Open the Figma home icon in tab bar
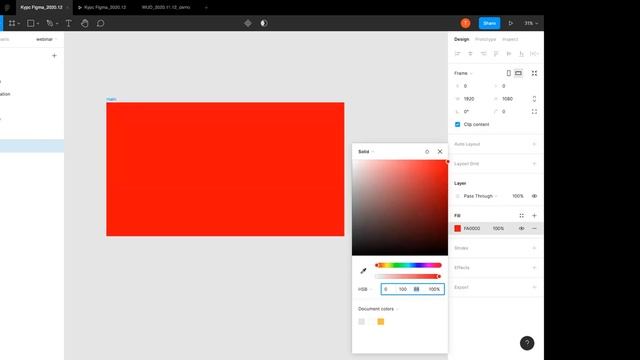Screen dimensions: 640x360 (7, 7)
